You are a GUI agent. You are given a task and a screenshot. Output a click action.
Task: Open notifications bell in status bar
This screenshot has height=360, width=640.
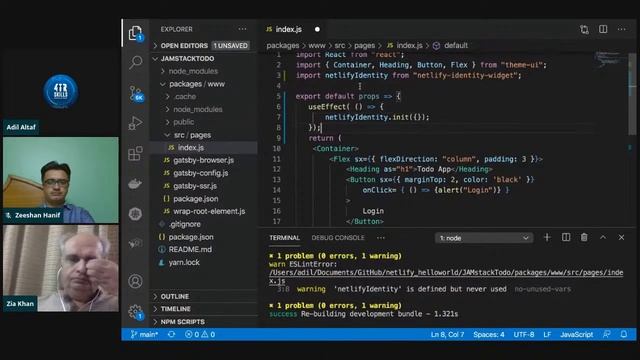click(624, 334)
